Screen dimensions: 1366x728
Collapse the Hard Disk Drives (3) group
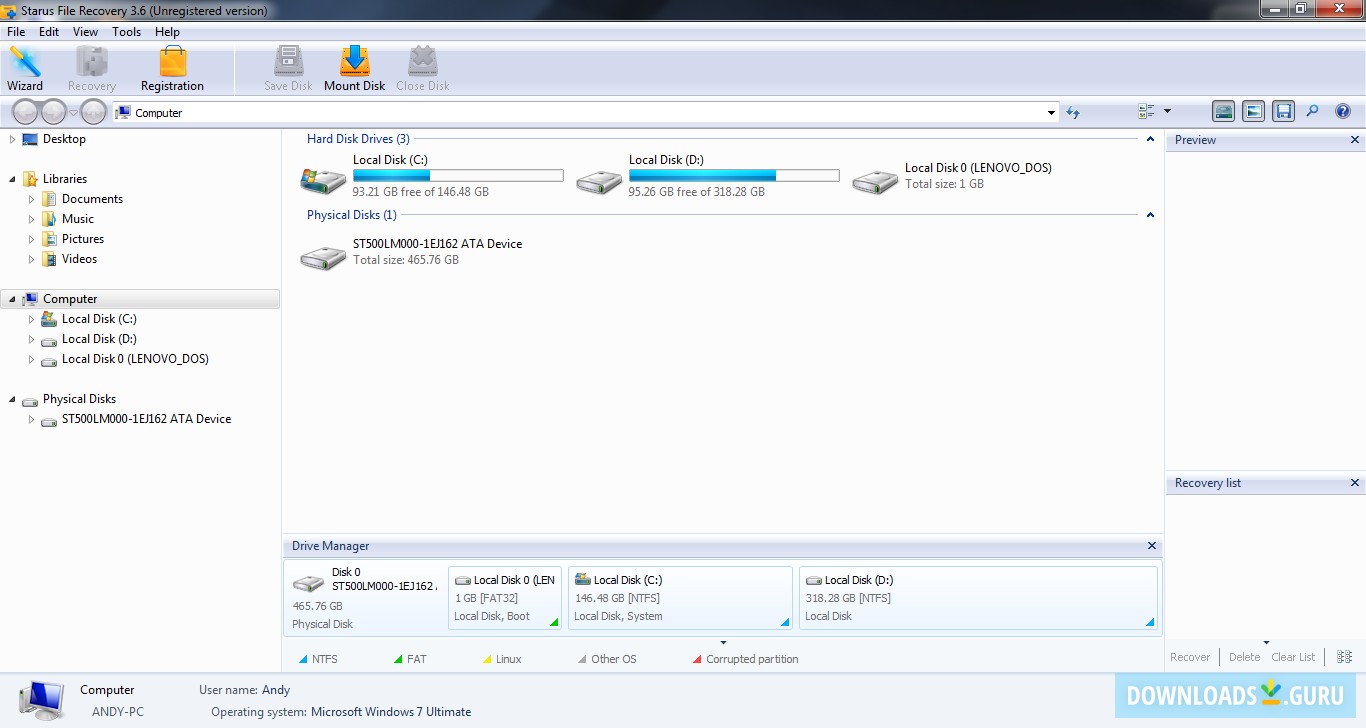(1150, 139)
